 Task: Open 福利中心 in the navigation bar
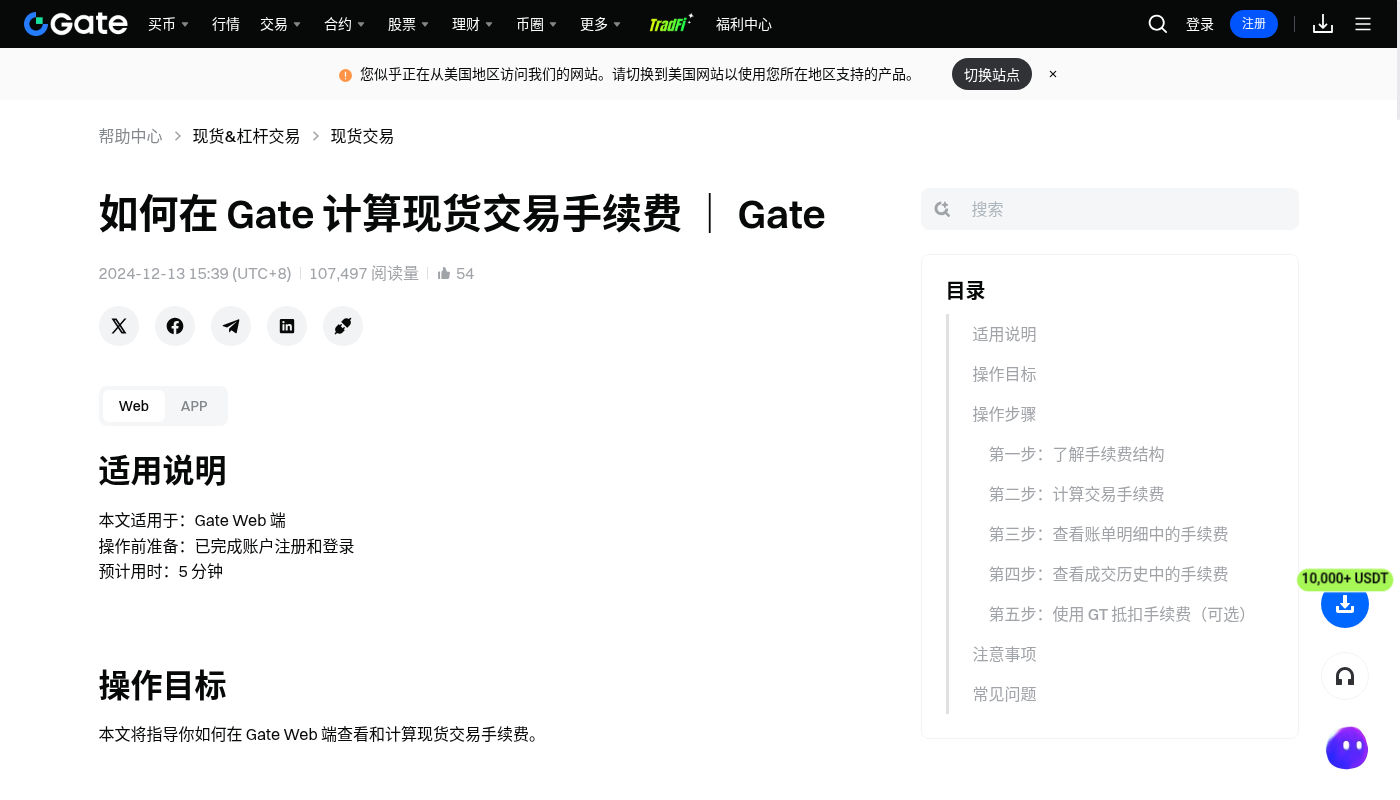coord(744,24)
